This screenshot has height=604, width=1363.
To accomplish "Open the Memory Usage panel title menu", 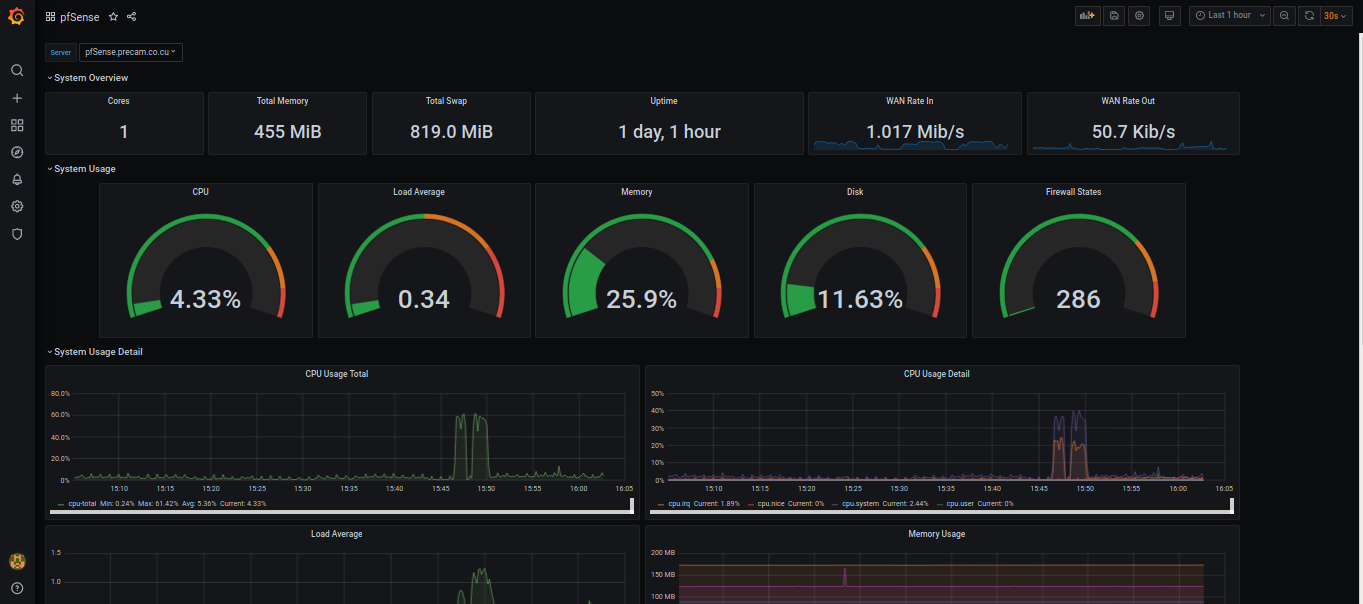I will click(937, 534).
